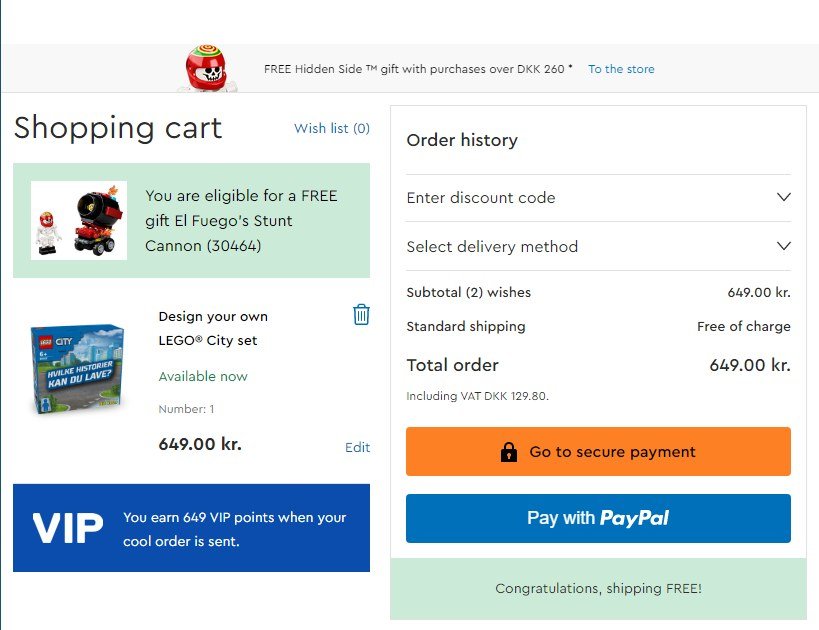The image size is (819, 630).
Task: Open 'Design your own LEGO City set' title
Action: [213, 328]
